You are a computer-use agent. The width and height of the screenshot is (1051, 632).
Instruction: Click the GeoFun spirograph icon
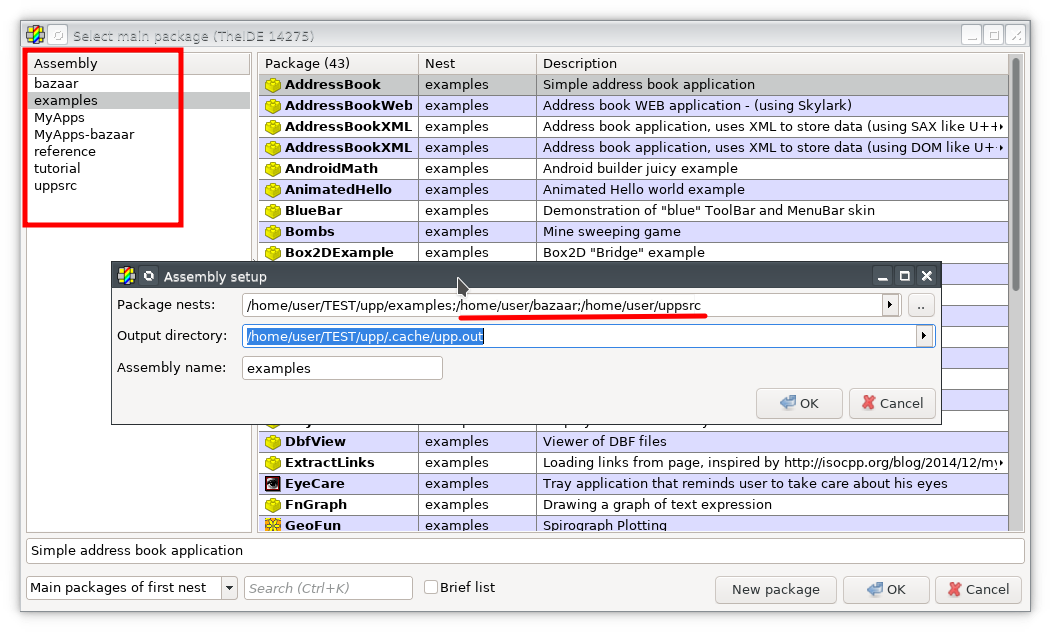tap(273, 525)
